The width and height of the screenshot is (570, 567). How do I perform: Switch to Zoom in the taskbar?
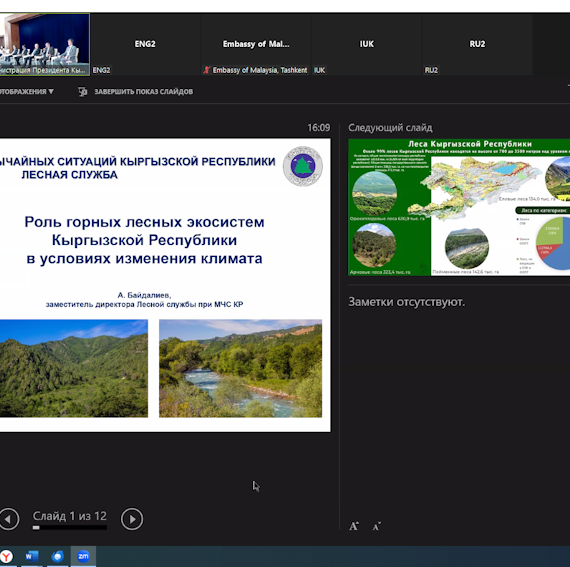tap(83, 556)
